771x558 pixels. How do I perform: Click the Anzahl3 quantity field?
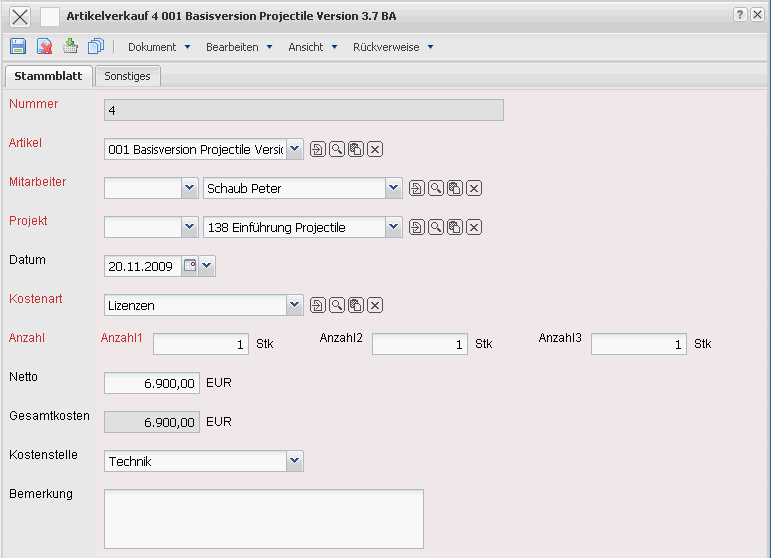639,344
